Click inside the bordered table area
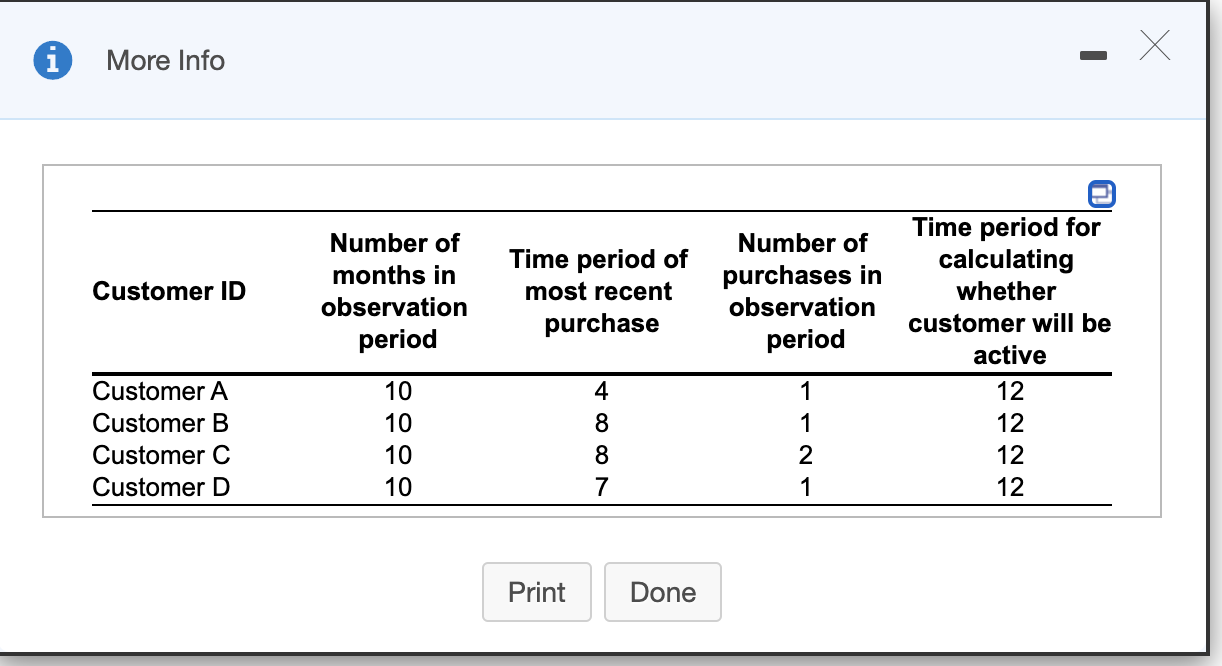1222x666 pixels. [x=600, y=340]
